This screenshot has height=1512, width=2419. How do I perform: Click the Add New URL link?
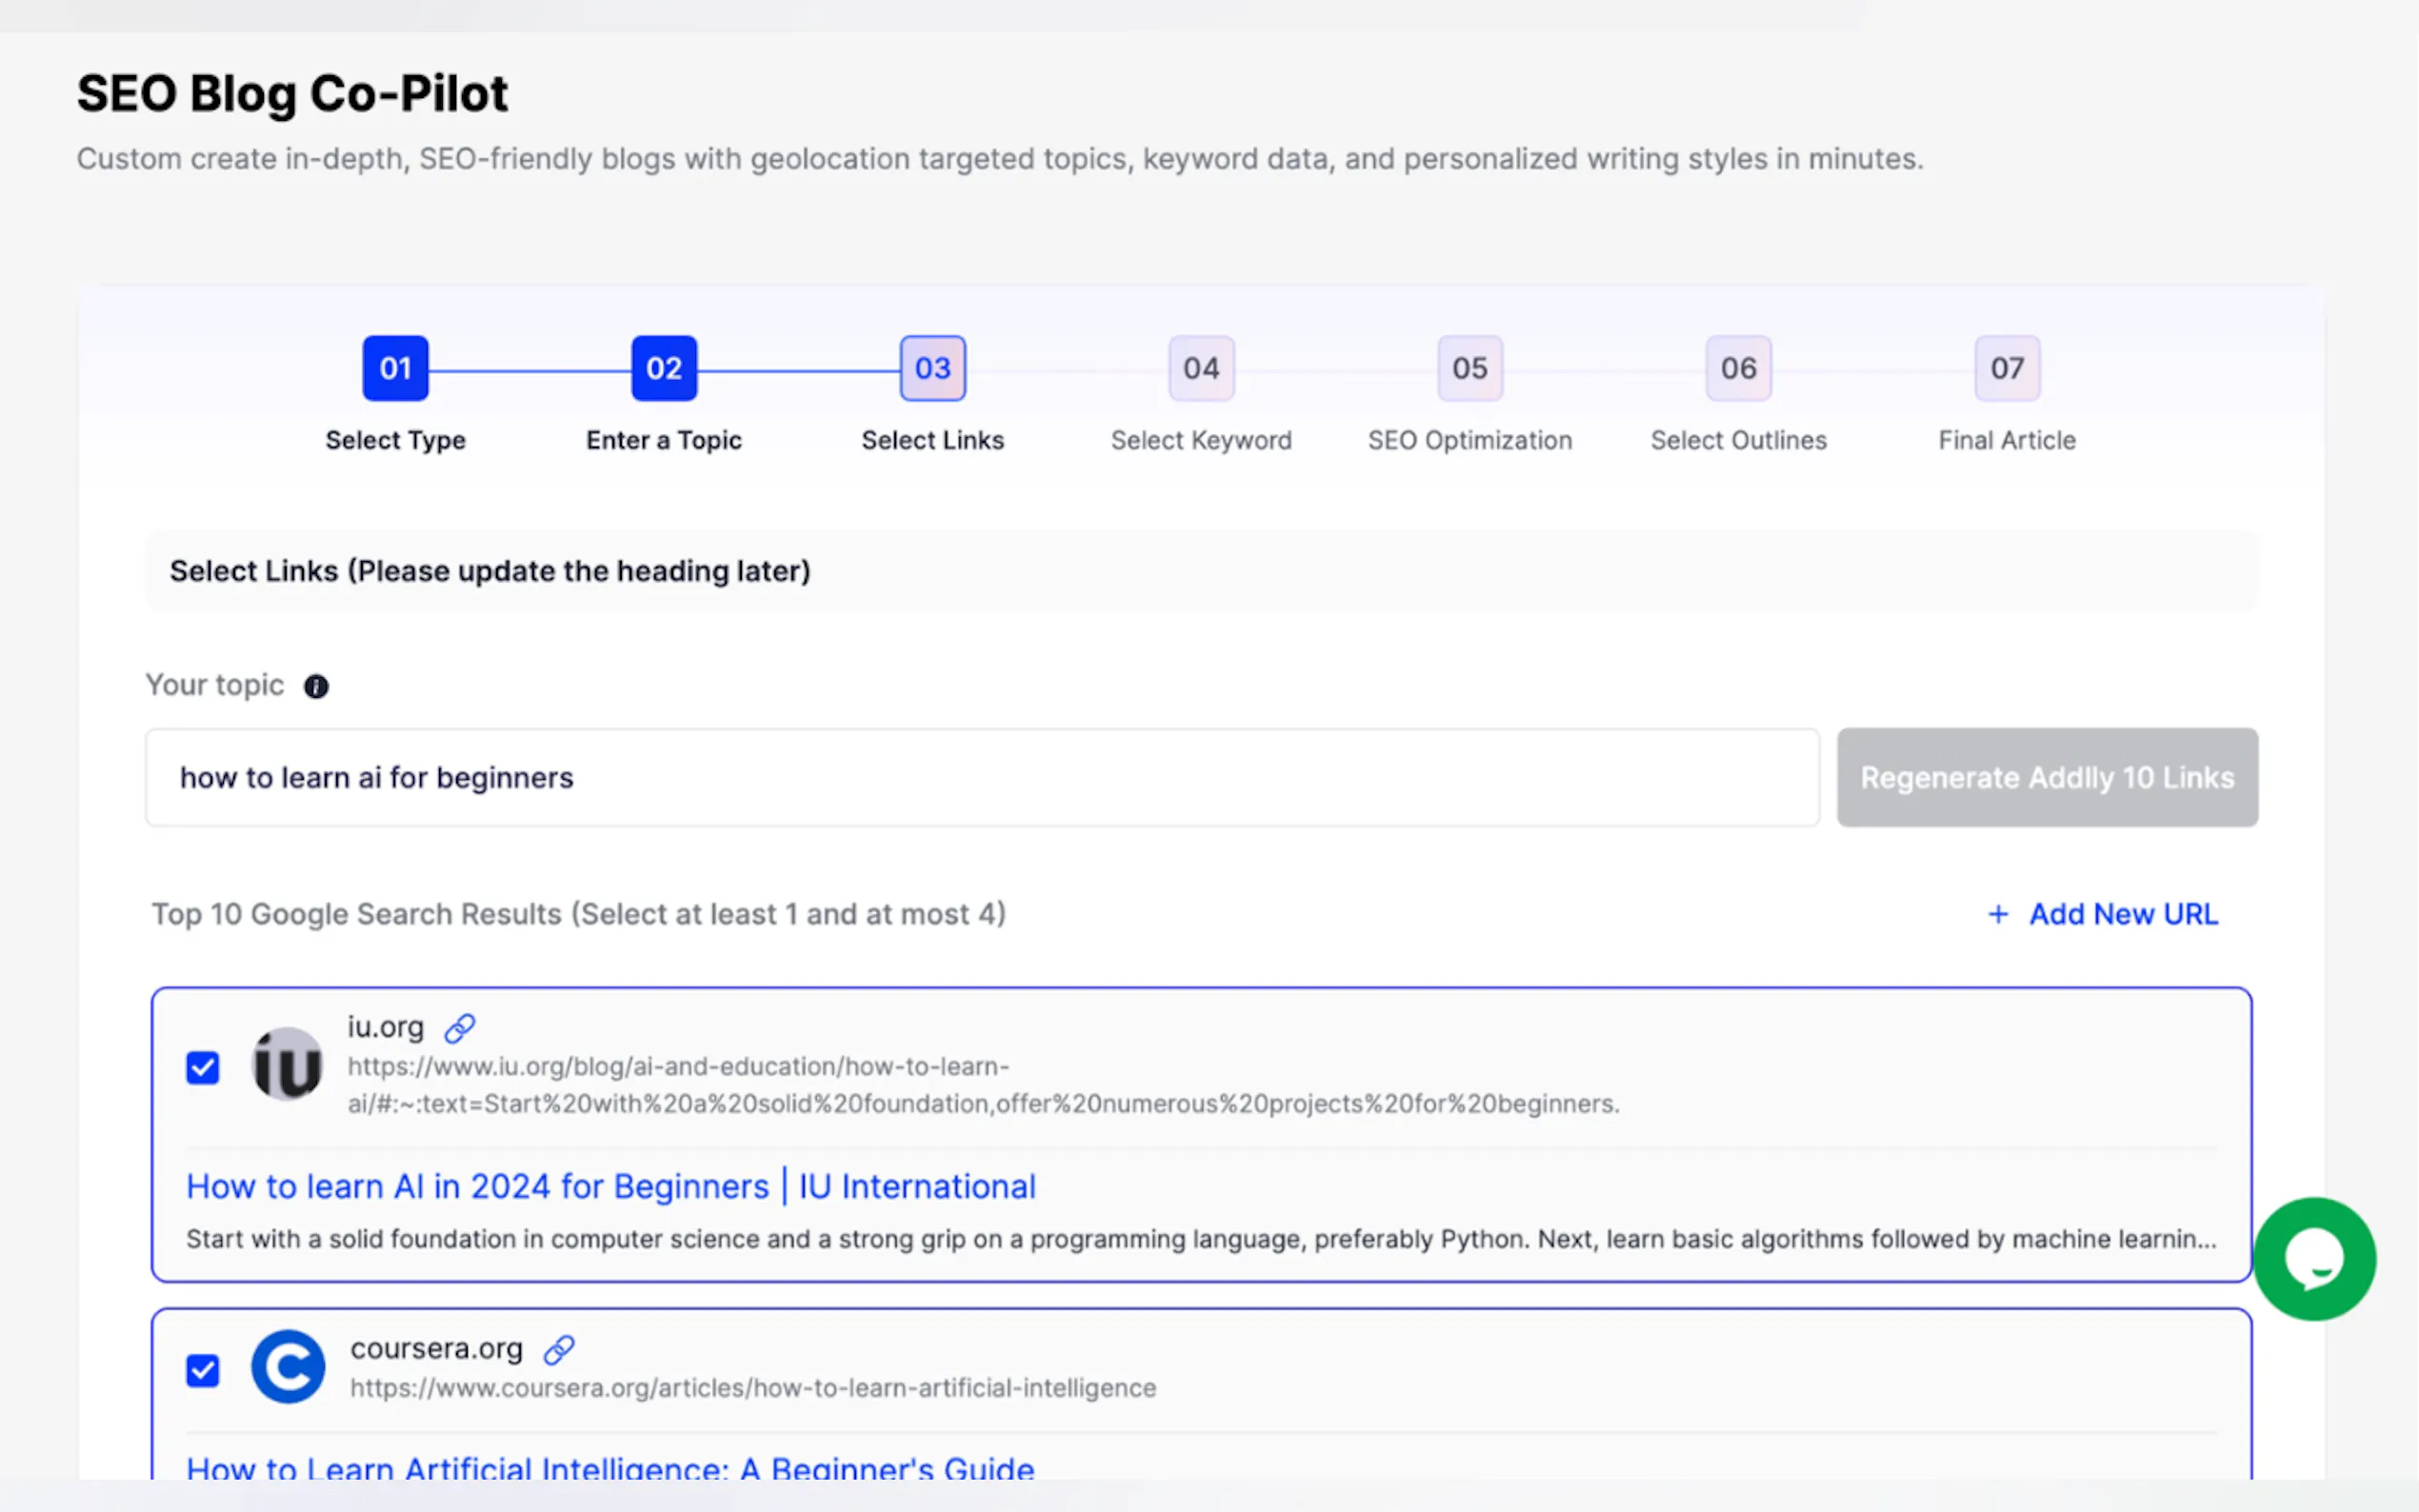click(2122, 914)
